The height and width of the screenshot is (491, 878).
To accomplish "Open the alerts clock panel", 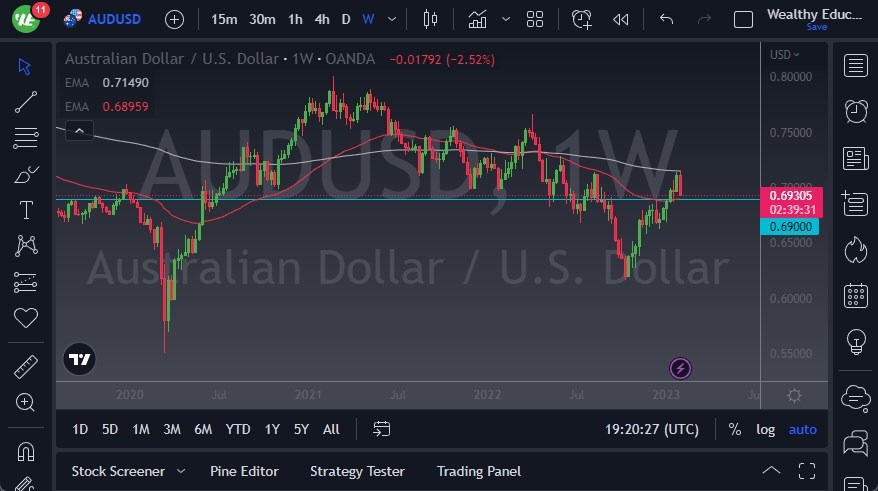I will click(856, 111).
